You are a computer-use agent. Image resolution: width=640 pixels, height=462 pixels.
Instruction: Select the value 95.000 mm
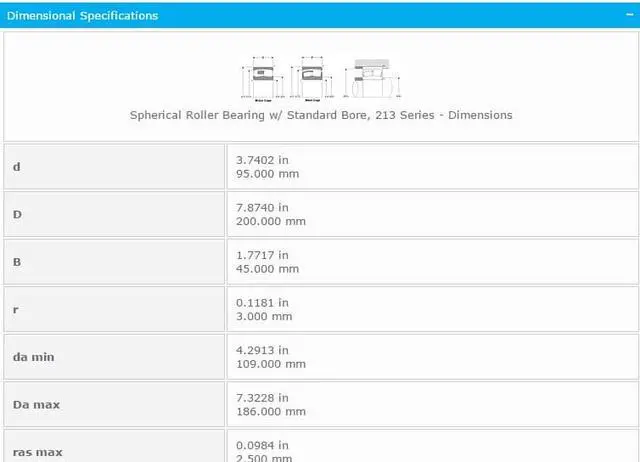[x=267, y=174]
